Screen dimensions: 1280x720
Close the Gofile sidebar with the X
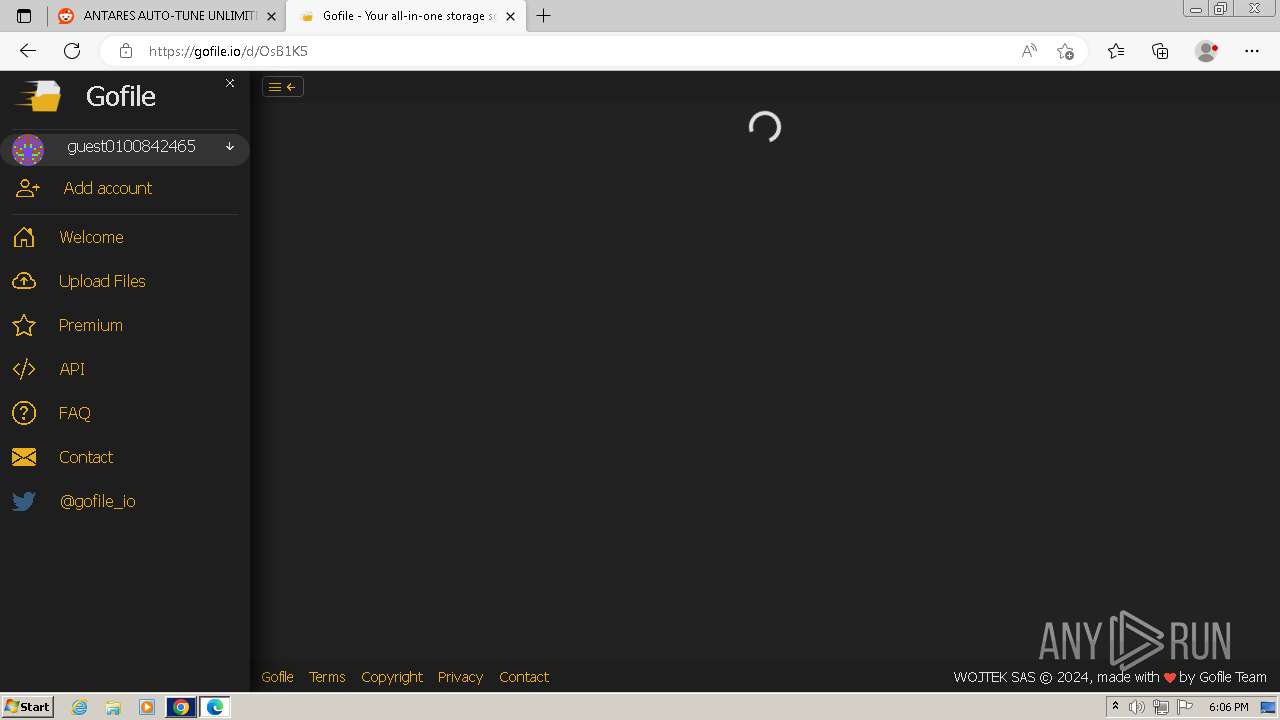(x=230, y=83)
